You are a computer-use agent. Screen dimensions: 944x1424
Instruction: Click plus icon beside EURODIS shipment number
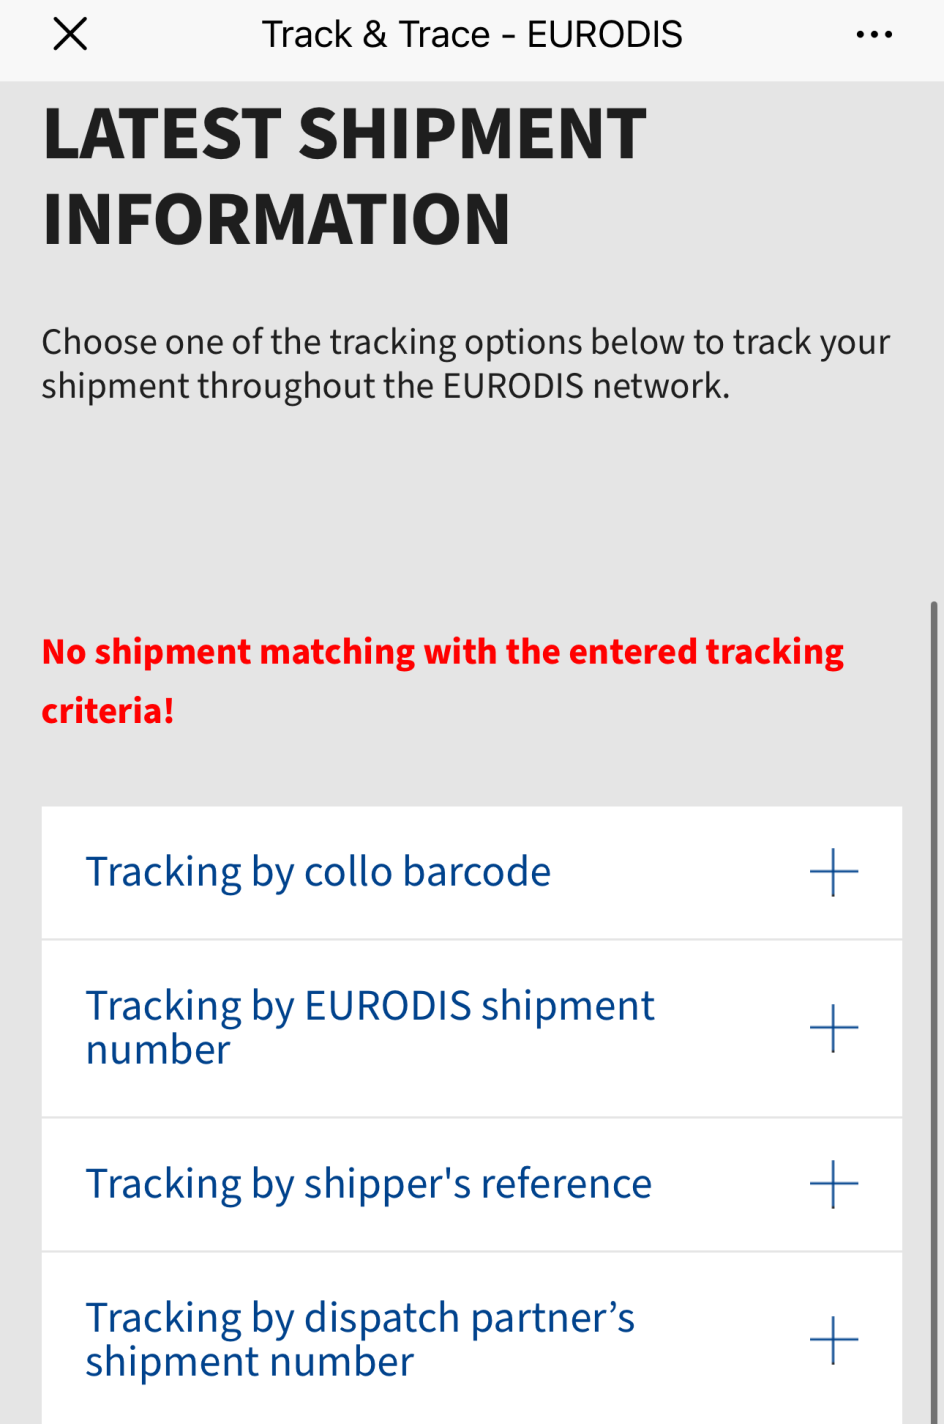[834, 1029]
